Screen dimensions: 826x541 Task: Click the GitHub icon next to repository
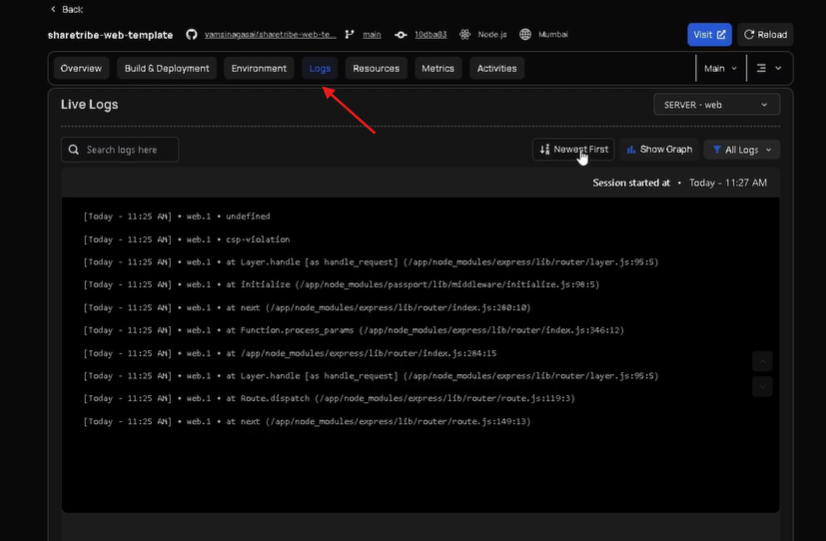click(192, 35)
